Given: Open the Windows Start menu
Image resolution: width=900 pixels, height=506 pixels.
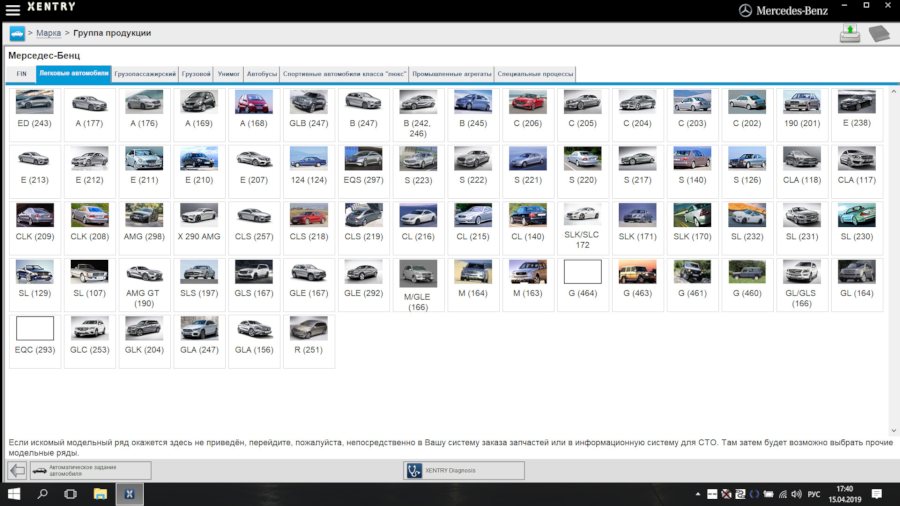Looking at the screenshot, I should (14, 494).
